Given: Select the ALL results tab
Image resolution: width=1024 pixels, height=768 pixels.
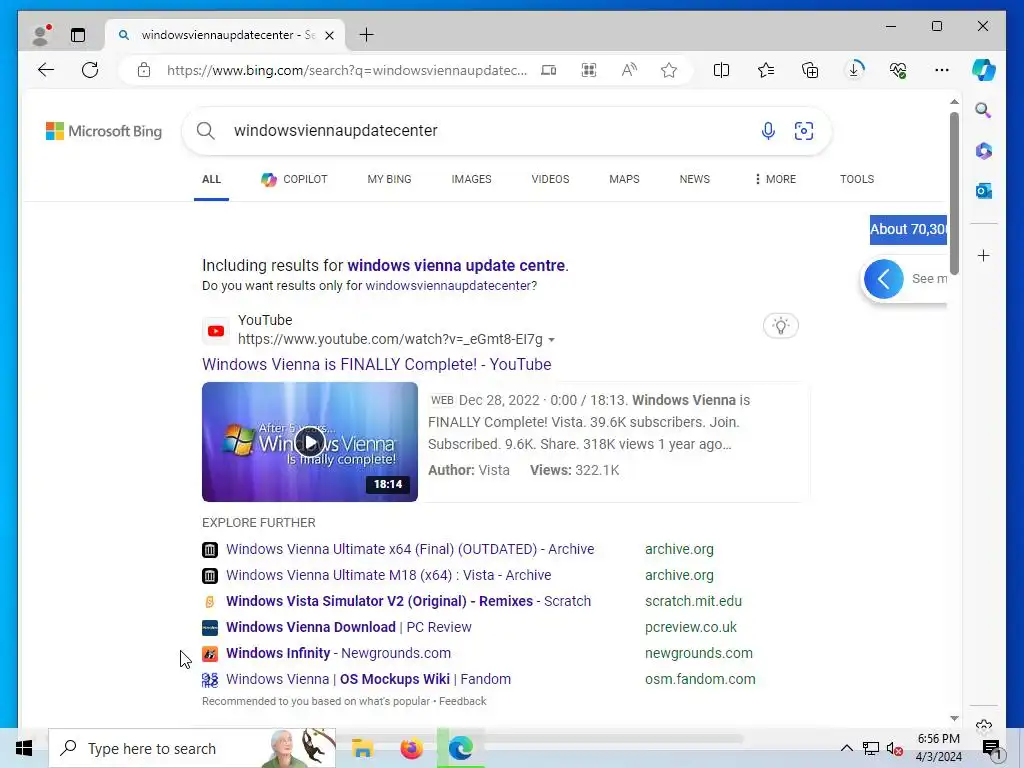Looking at the screenshot, I should click(211, 179).
